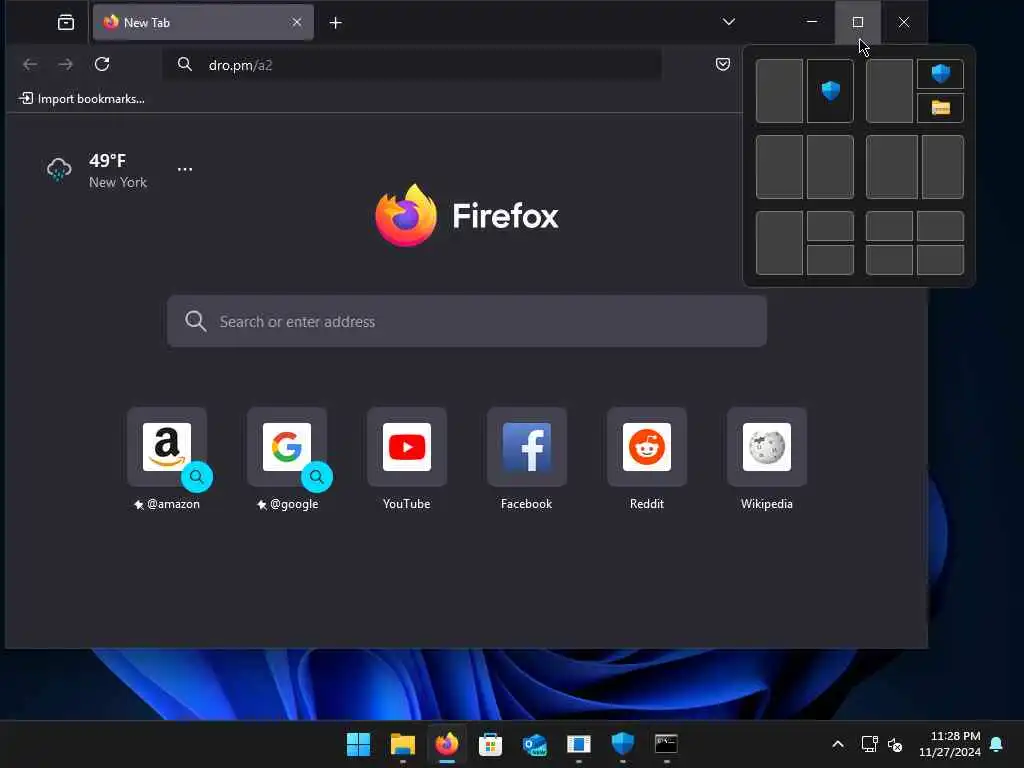
Task: Open File Explorer from the taskbar
Action: click(x=403, y=744)
